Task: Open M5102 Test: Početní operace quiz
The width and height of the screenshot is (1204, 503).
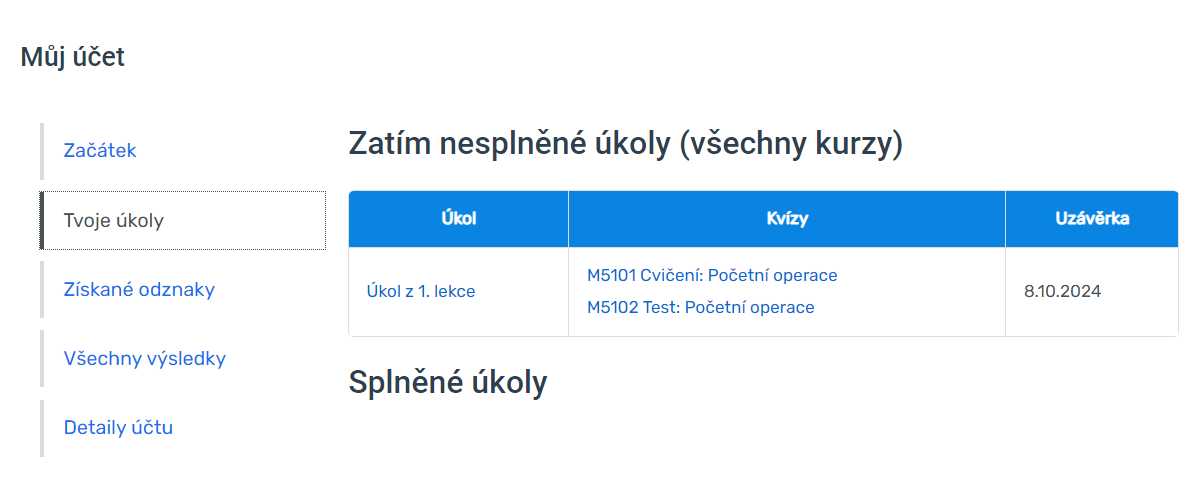Action: tap(701, 307)
